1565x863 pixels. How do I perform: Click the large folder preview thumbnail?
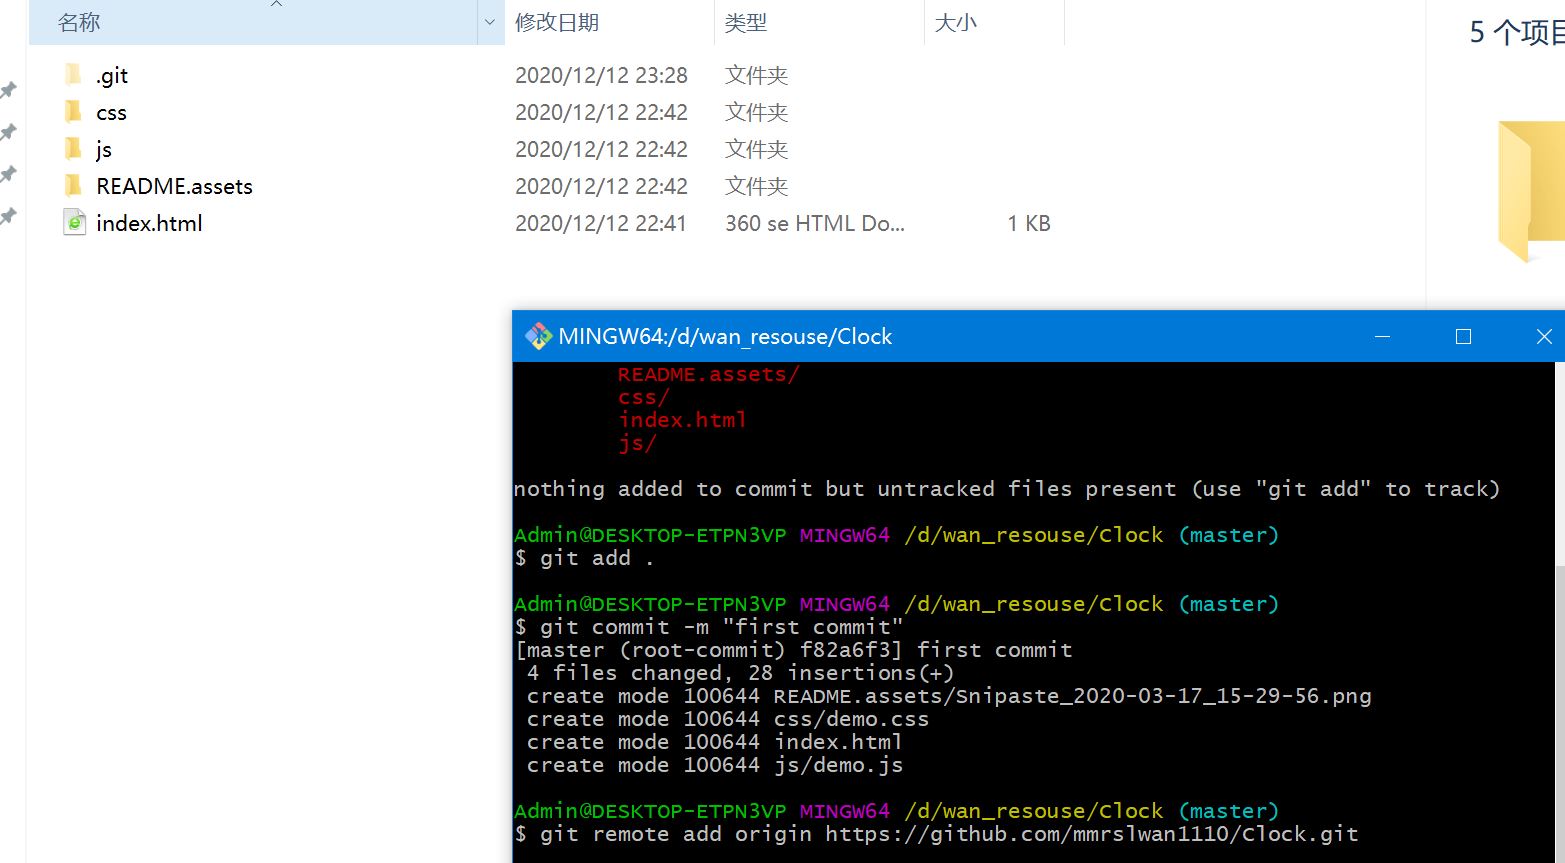click(1531, 191)
